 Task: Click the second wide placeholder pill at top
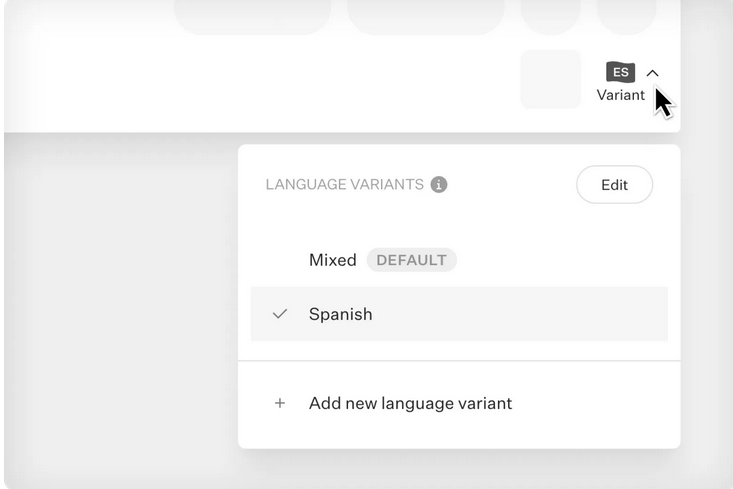[425, 15]
